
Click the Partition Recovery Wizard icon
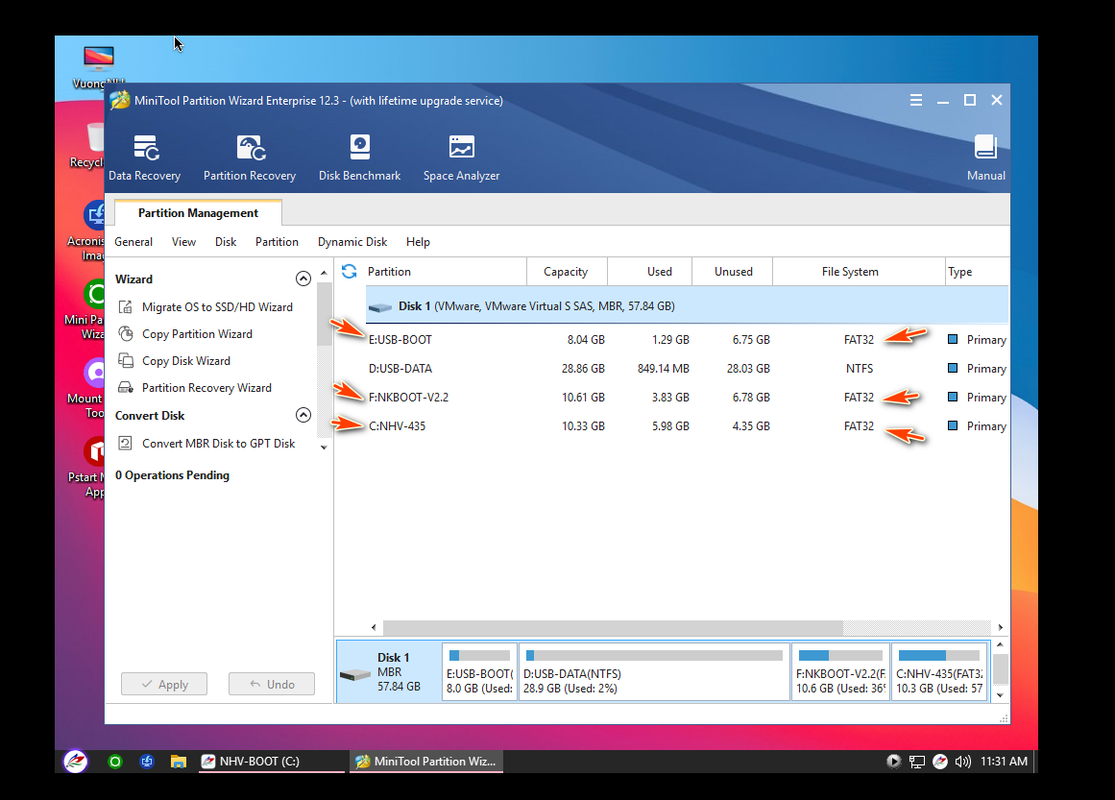[126, 388]
